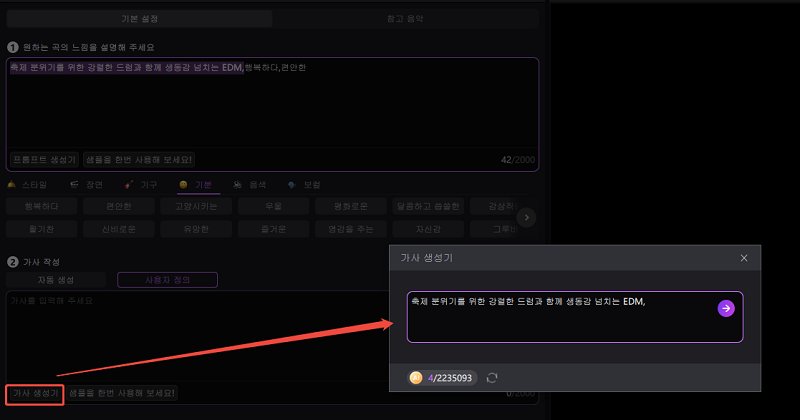Toggle the 영감을 주는 mood tag
Image resolution: width=800 pixels, height=420 pixels.
351,229
